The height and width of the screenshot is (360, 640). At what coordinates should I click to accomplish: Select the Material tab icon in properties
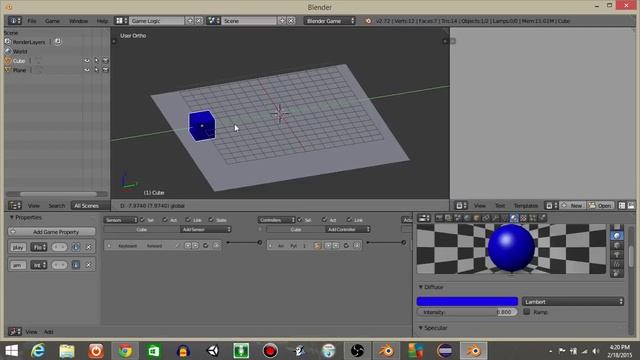[514, 218]
